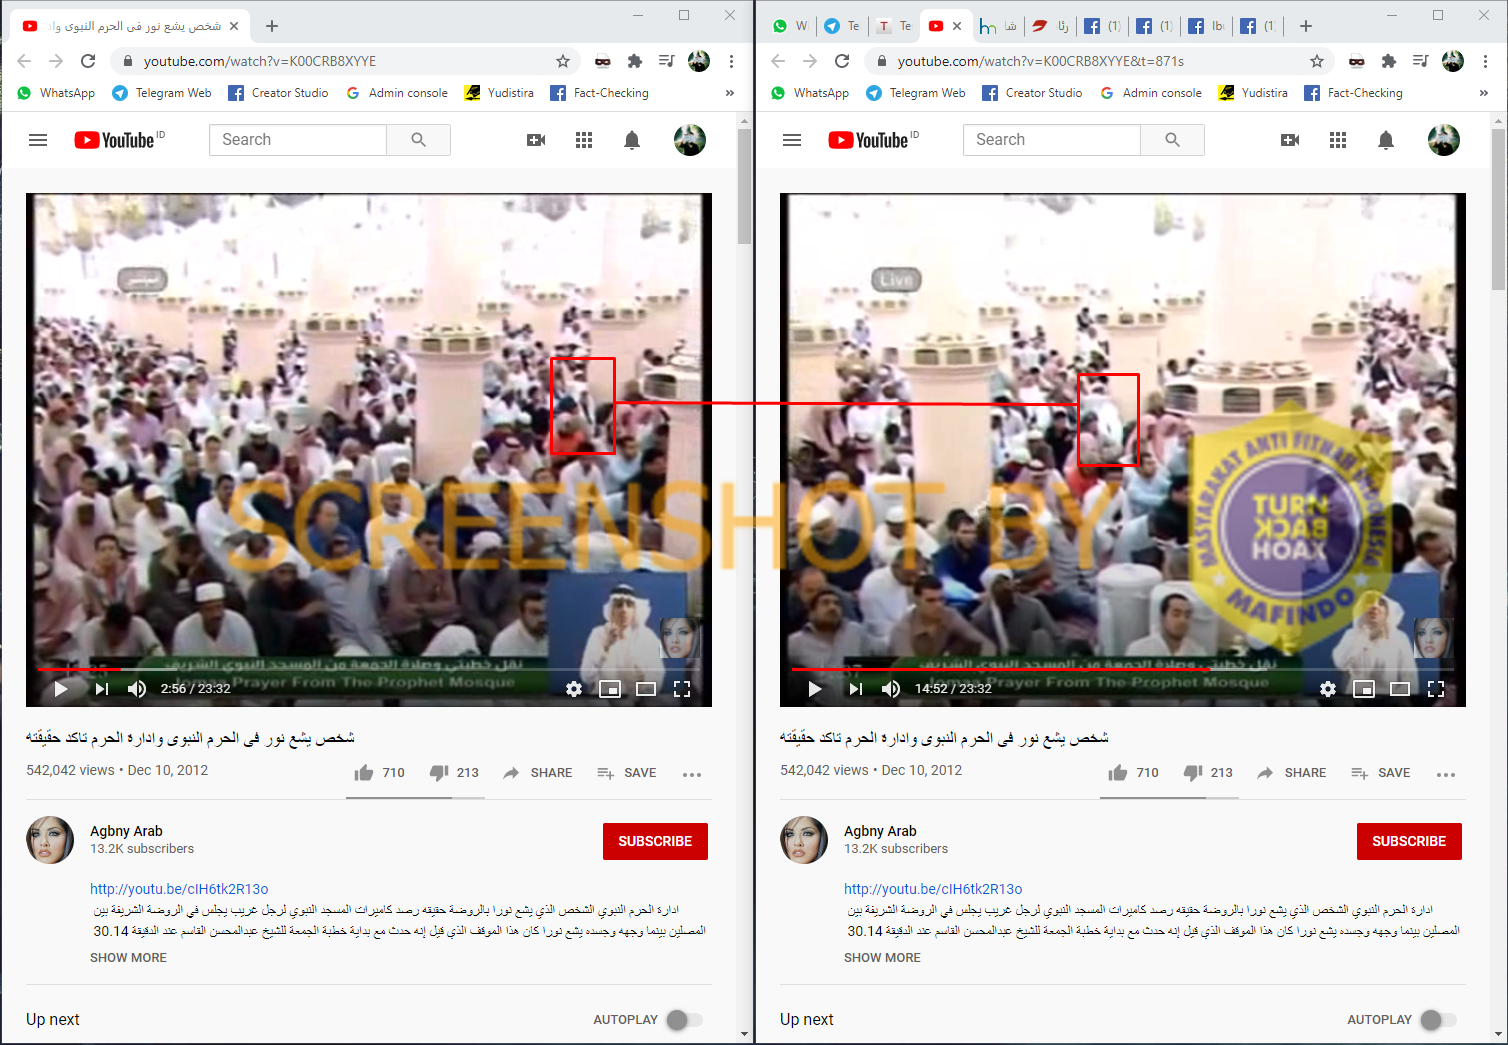This screenshot has width=1508, height=1045.
Task: Play the video in the right window
Action: pos(815,689)
